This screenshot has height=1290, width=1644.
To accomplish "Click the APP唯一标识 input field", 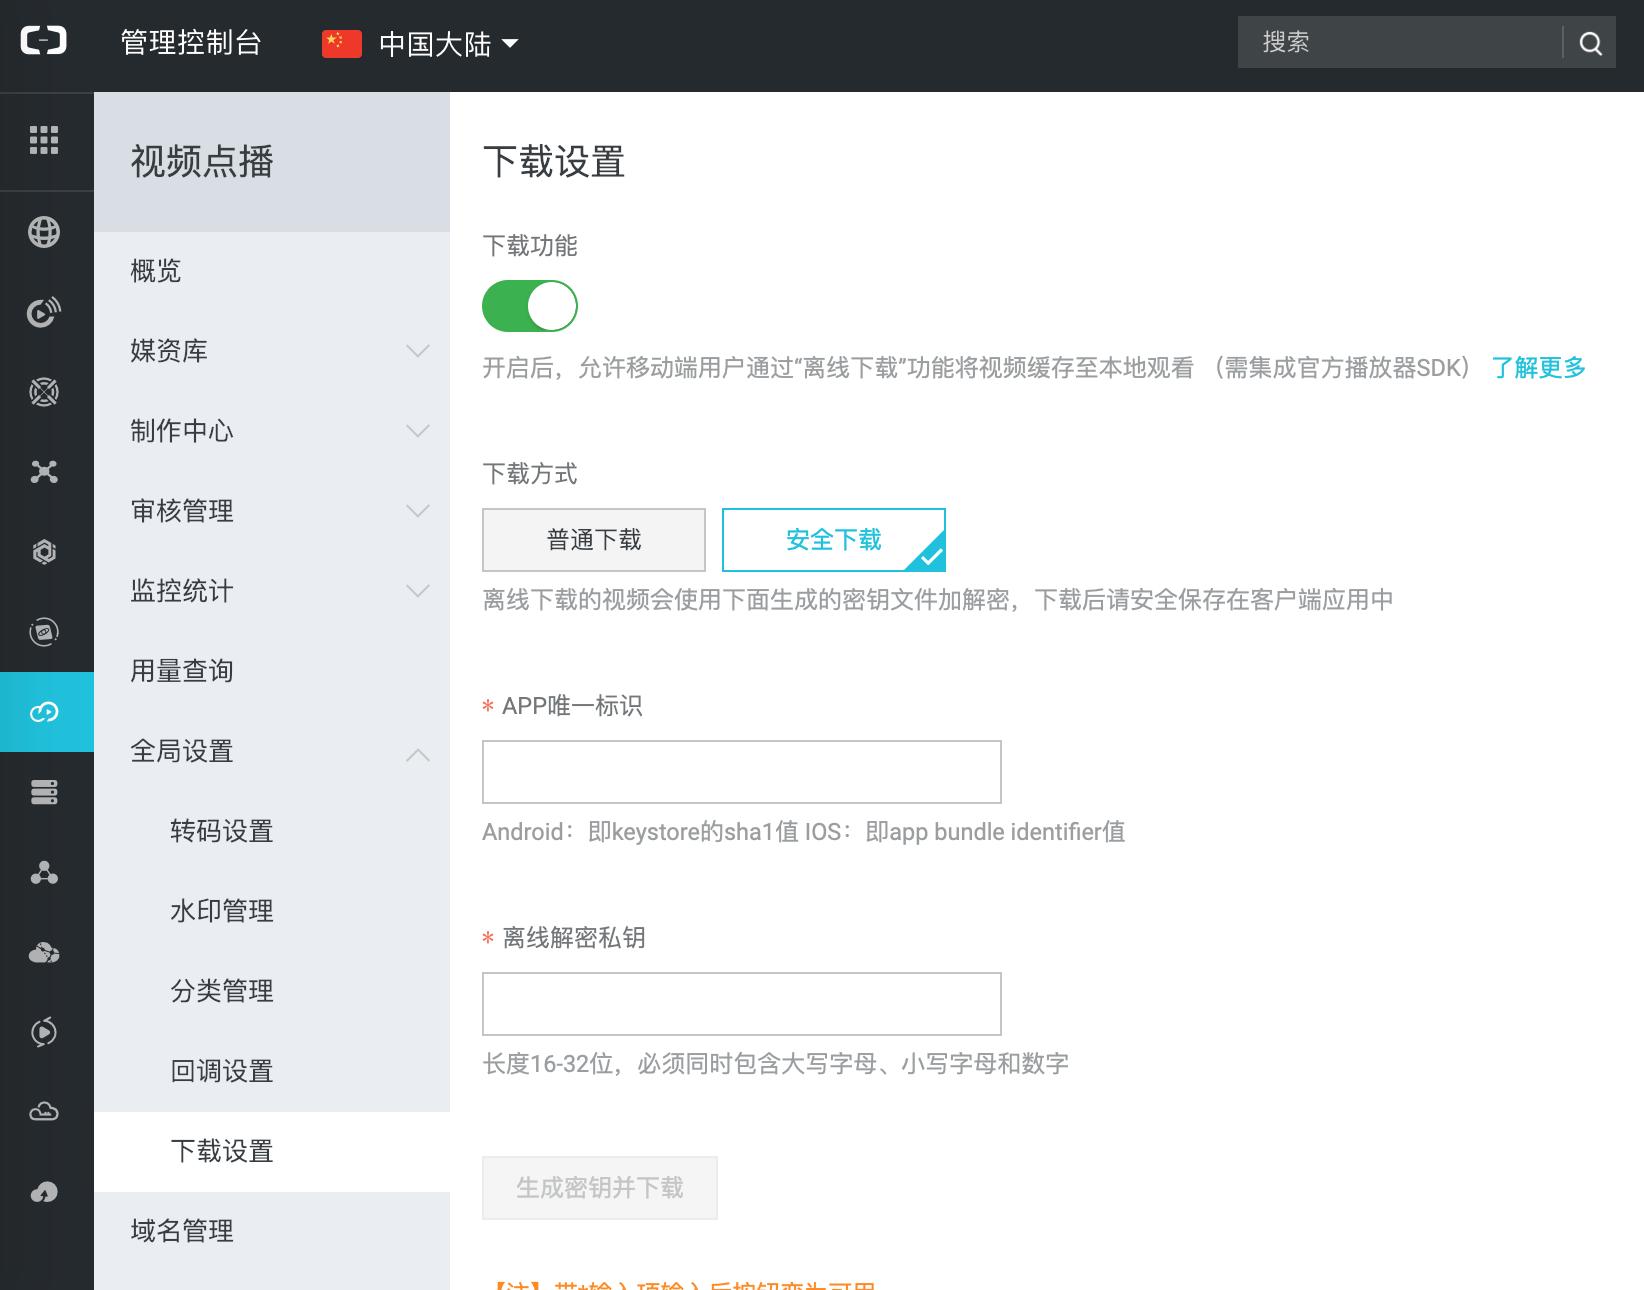I will [x=741, y=772].
